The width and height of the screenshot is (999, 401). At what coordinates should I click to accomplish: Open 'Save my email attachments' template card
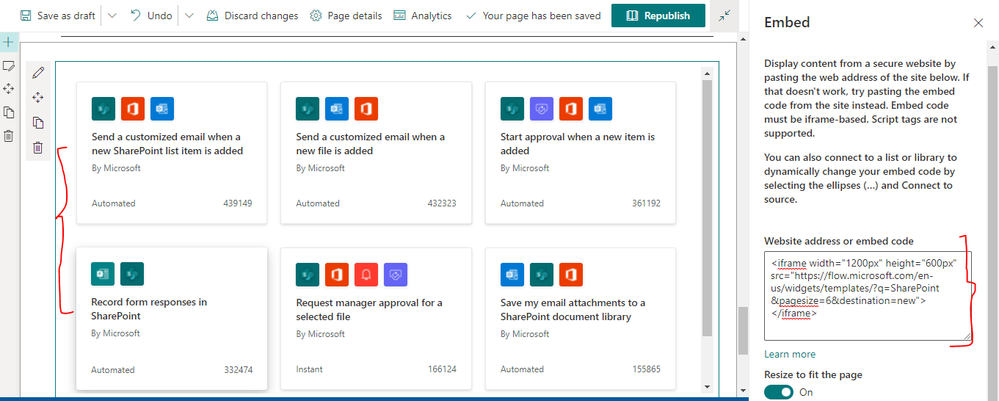pos(580,318)
